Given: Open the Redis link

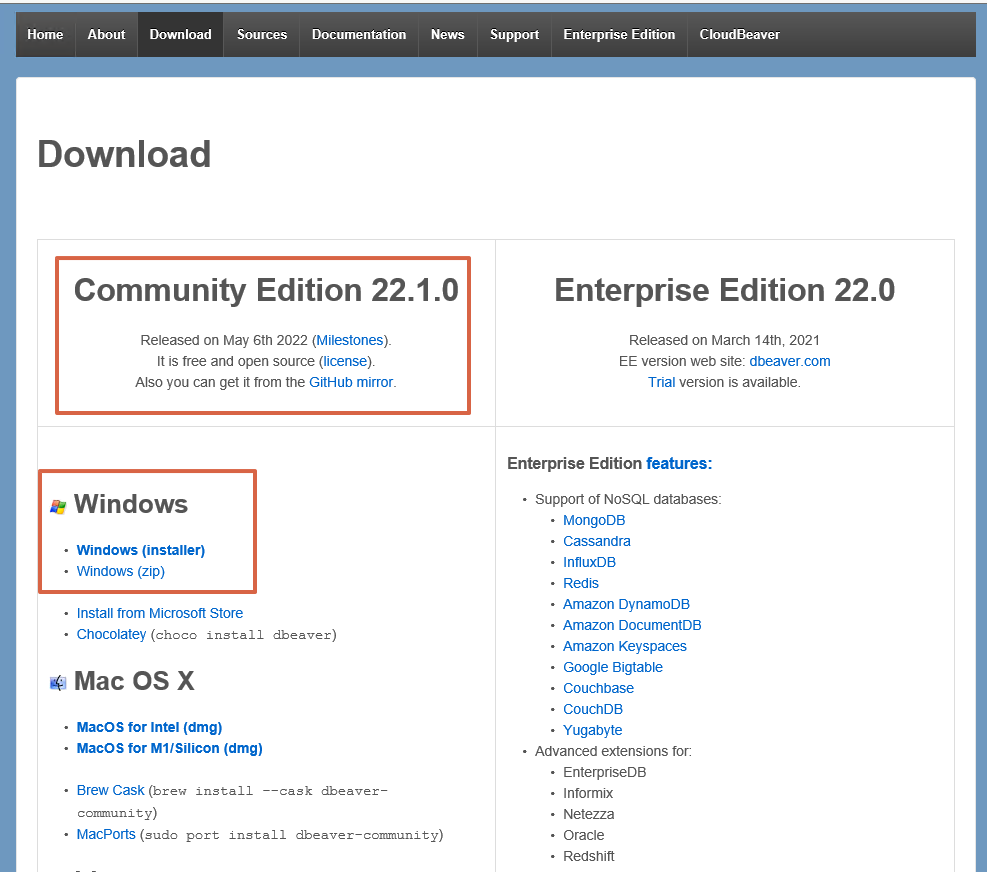Looking at the screenshot, I should pos(580,583).
